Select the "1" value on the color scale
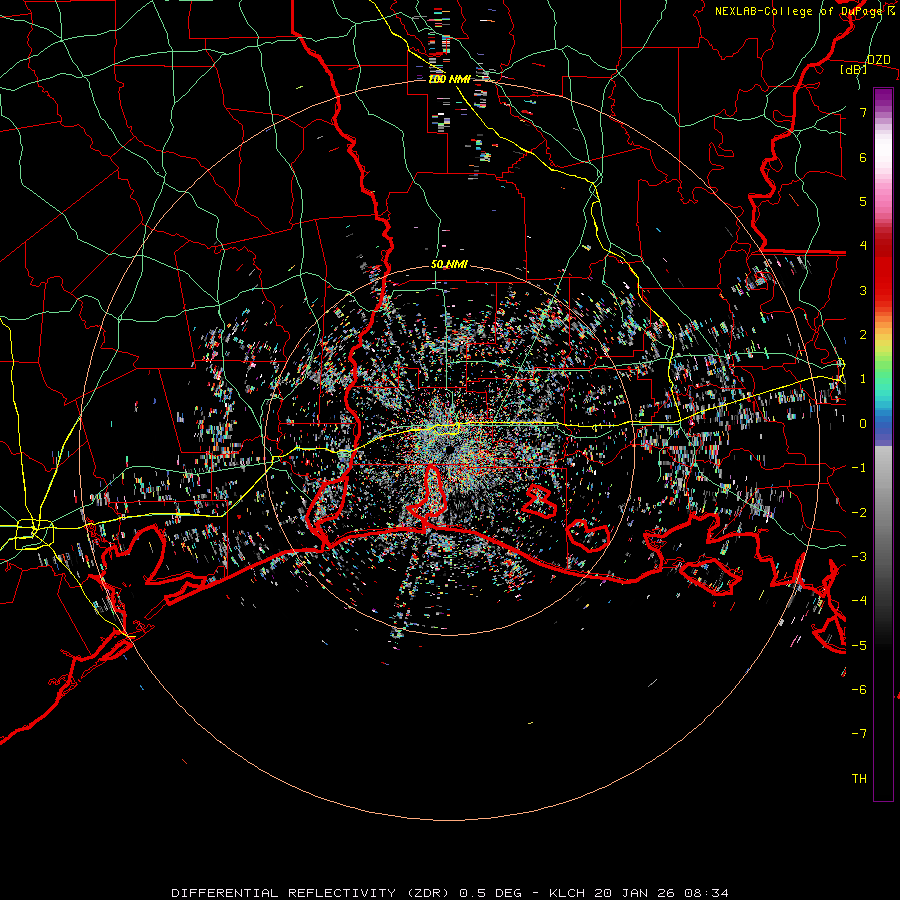 (863, 379)
